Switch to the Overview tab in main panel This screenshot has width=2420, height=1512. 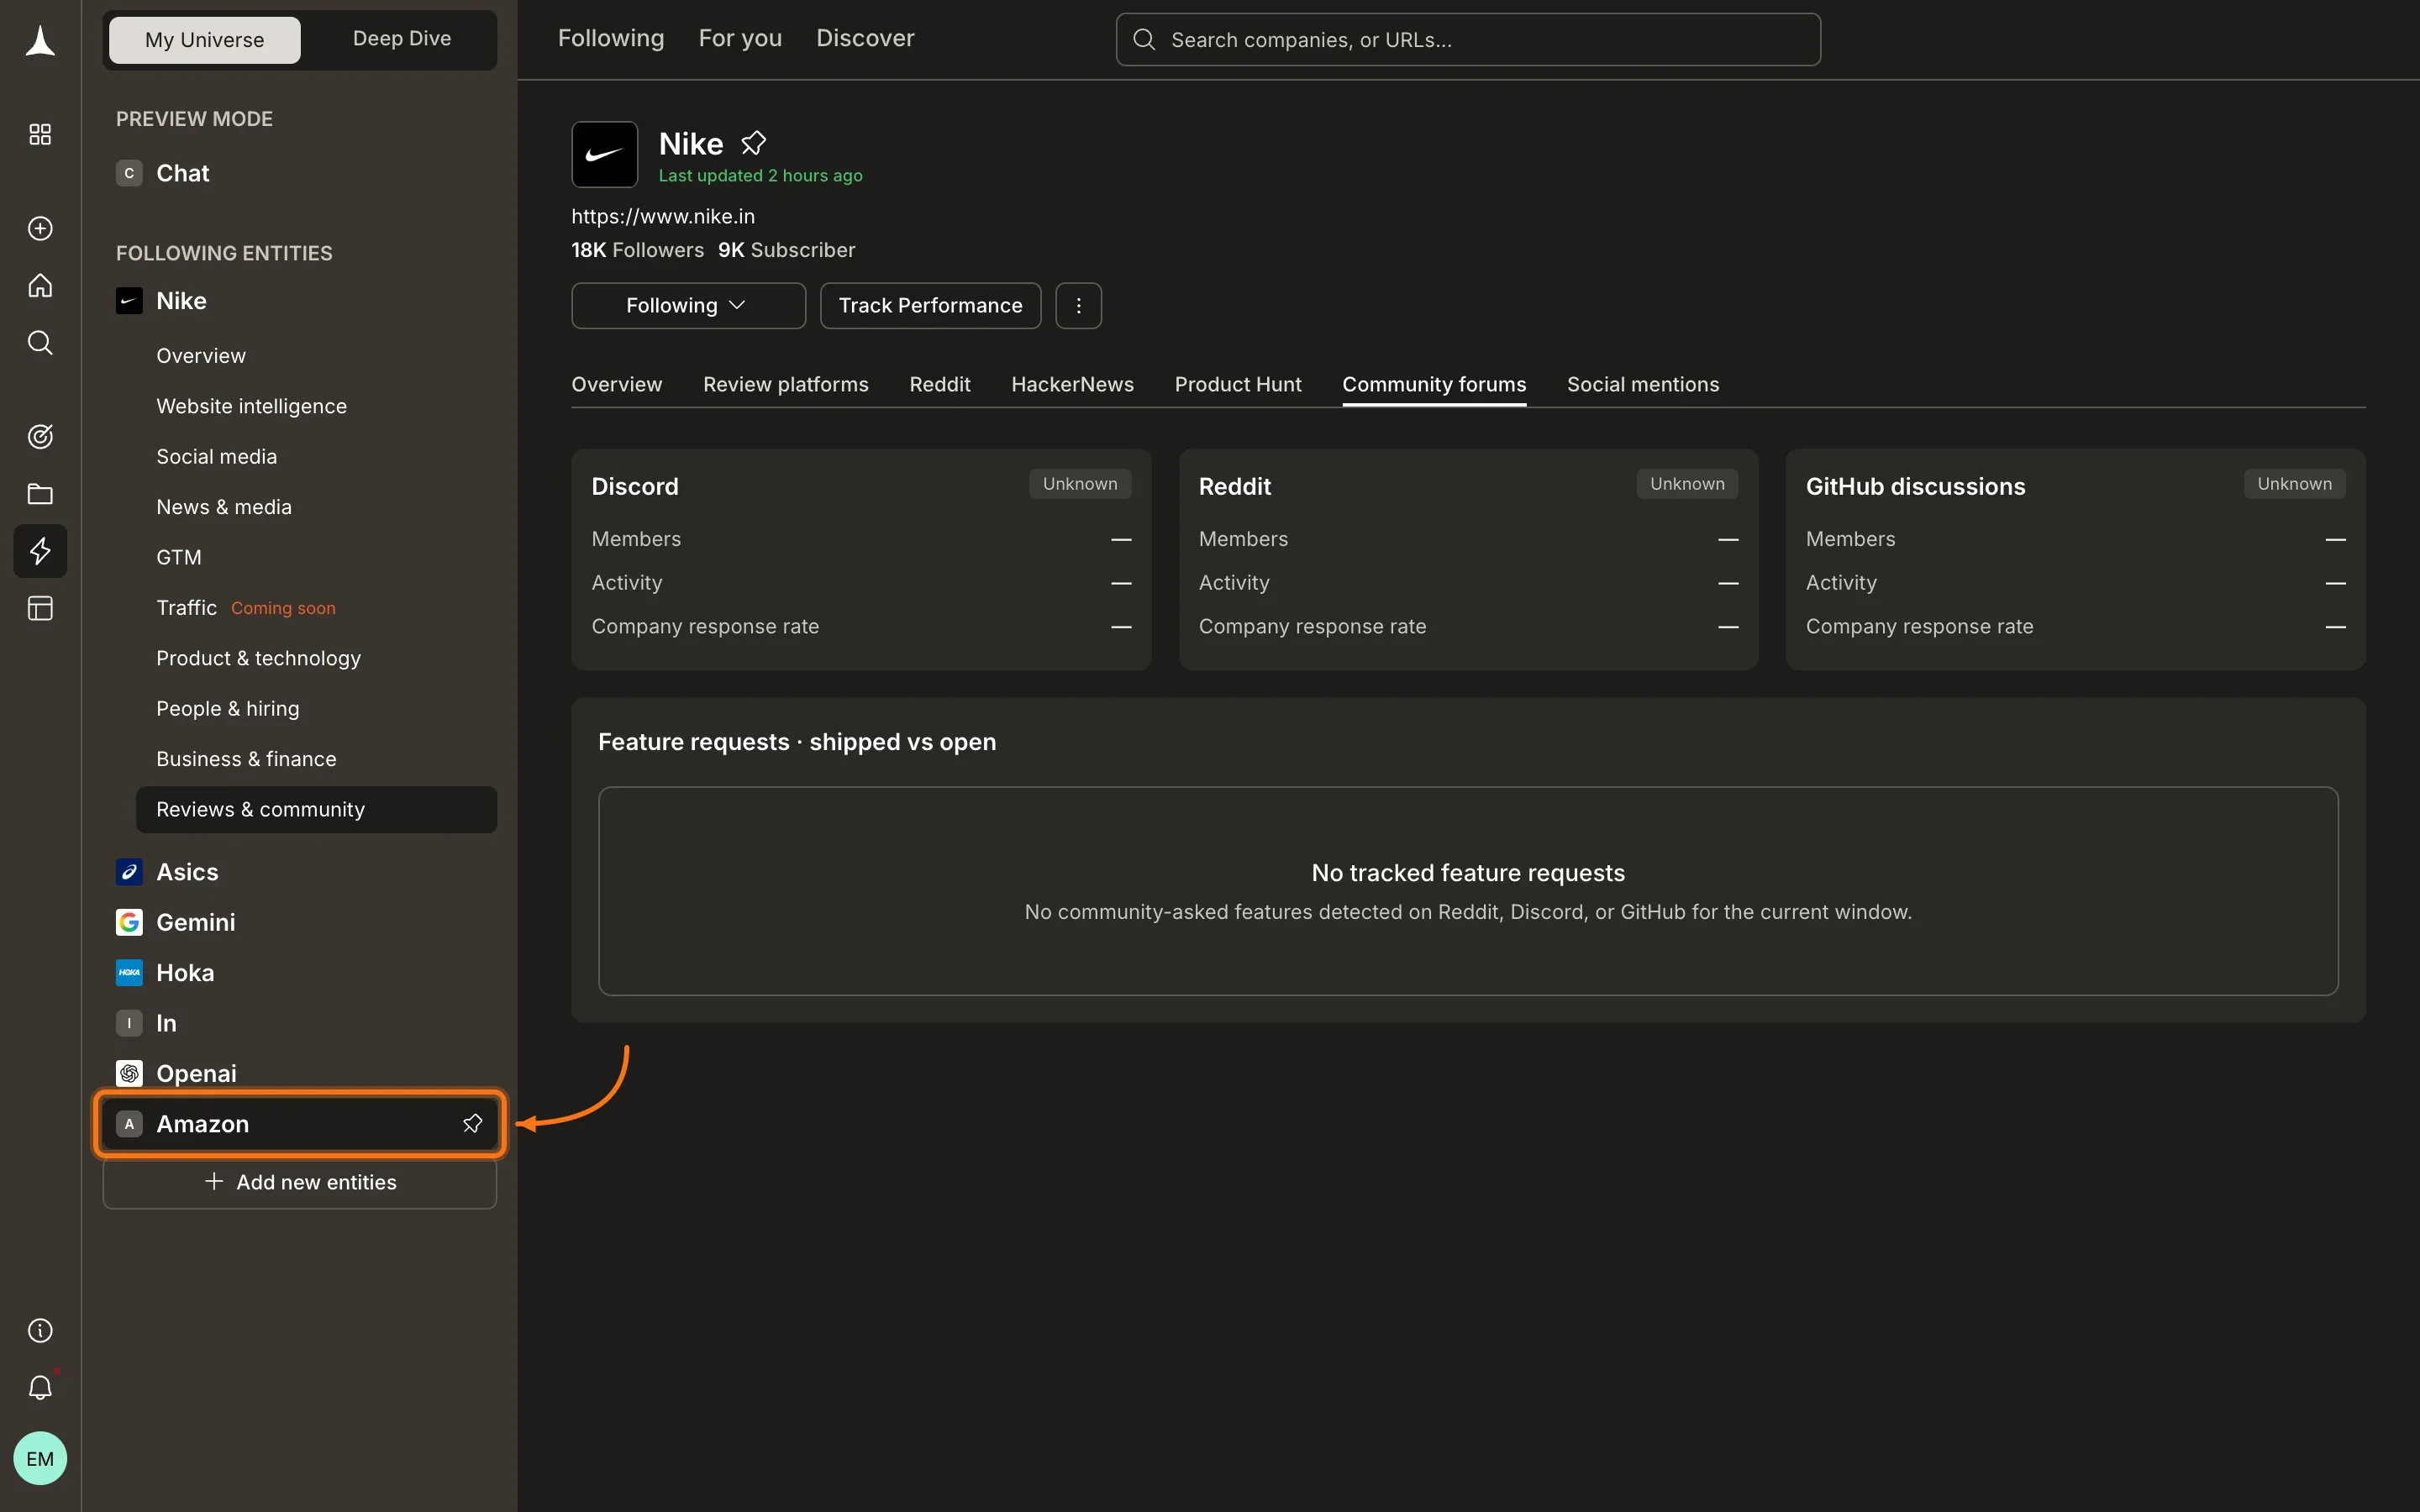tap(616, 384)
